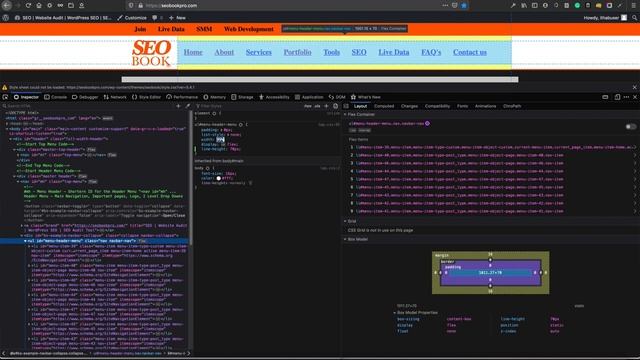Image resolution: width=640 pixels, height=360 pixels.
Task: Dismiss the stylesheet warning notification bar
Action: pyautogui.click(x=635, y=87)
